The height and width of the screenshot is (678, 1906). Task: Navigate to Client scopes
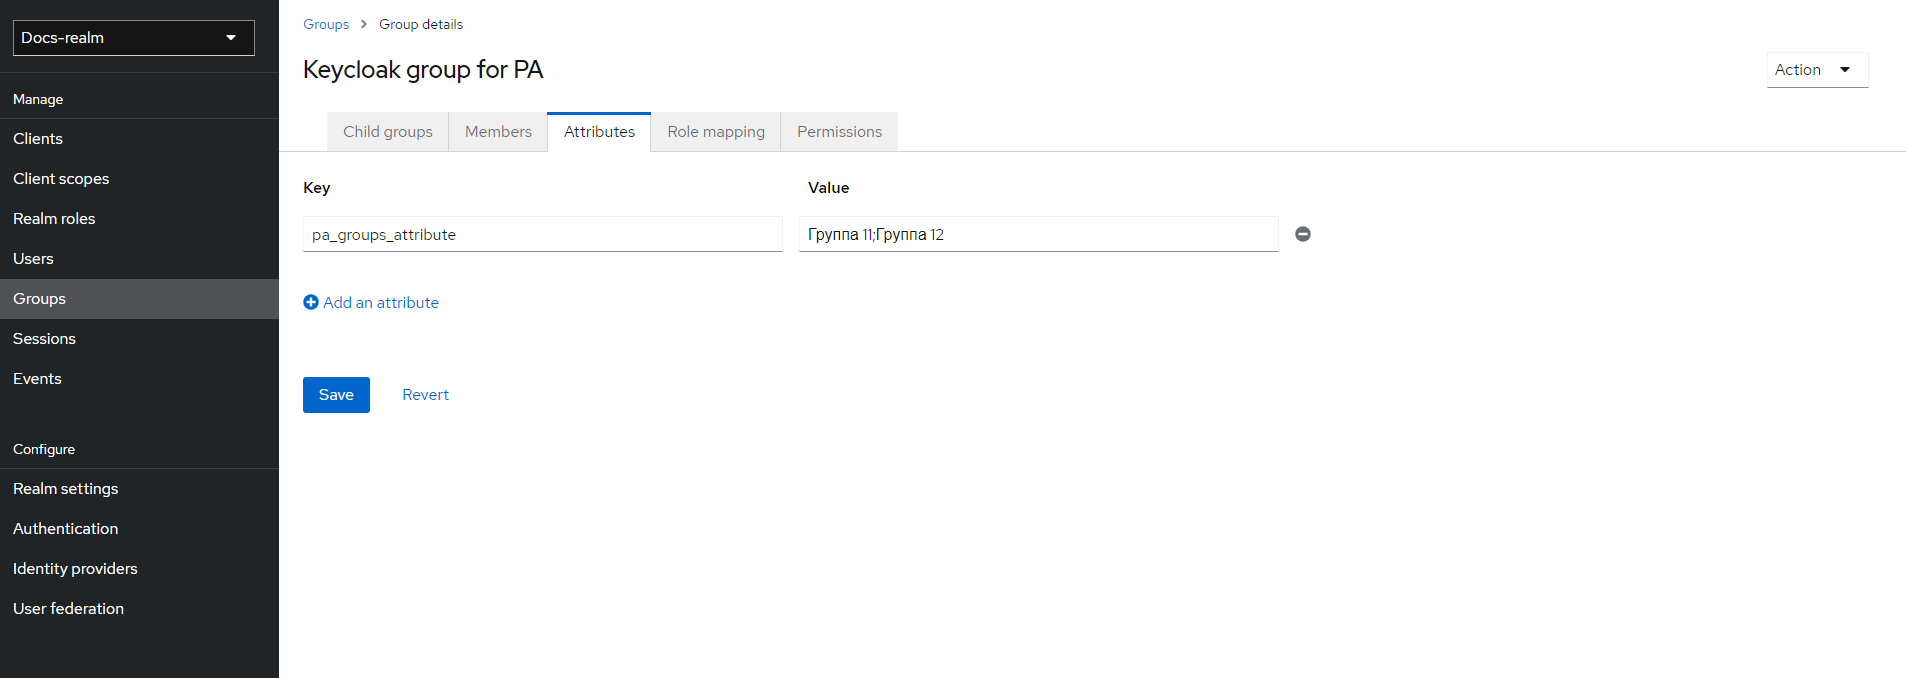[61, 179]
